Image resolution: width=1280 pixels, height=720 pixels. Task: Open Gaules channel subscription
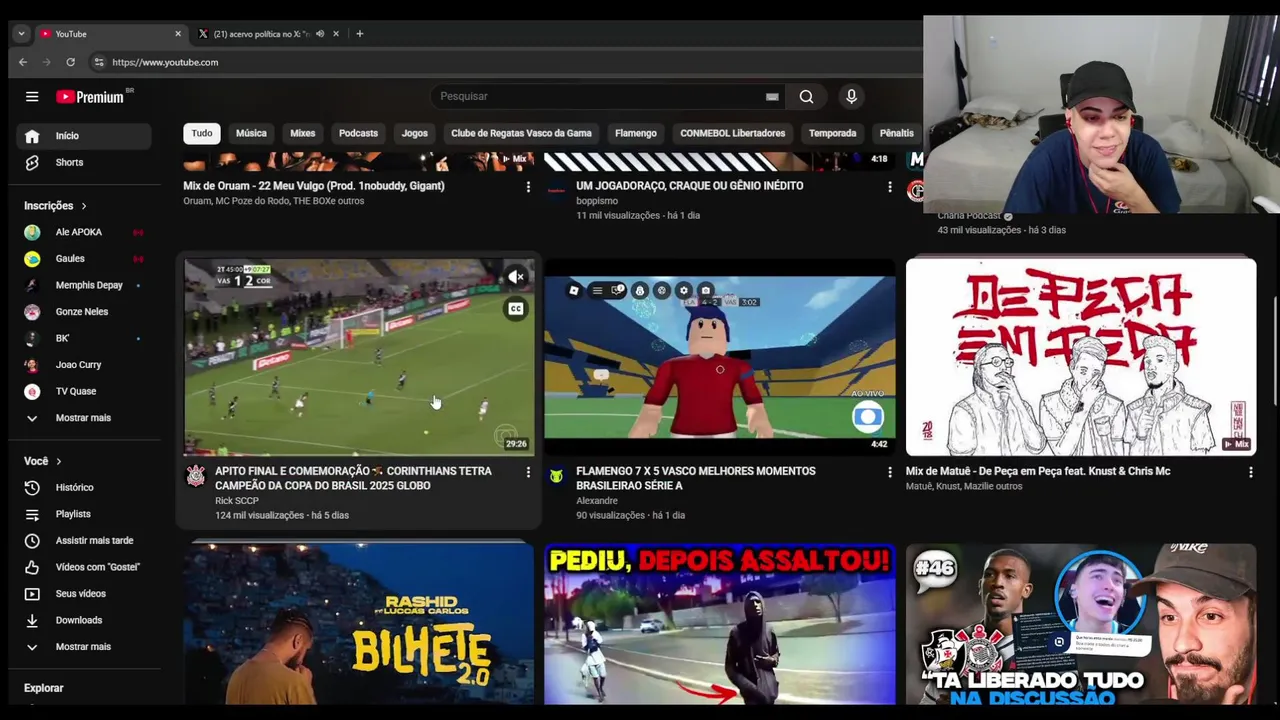coord(84,258)
